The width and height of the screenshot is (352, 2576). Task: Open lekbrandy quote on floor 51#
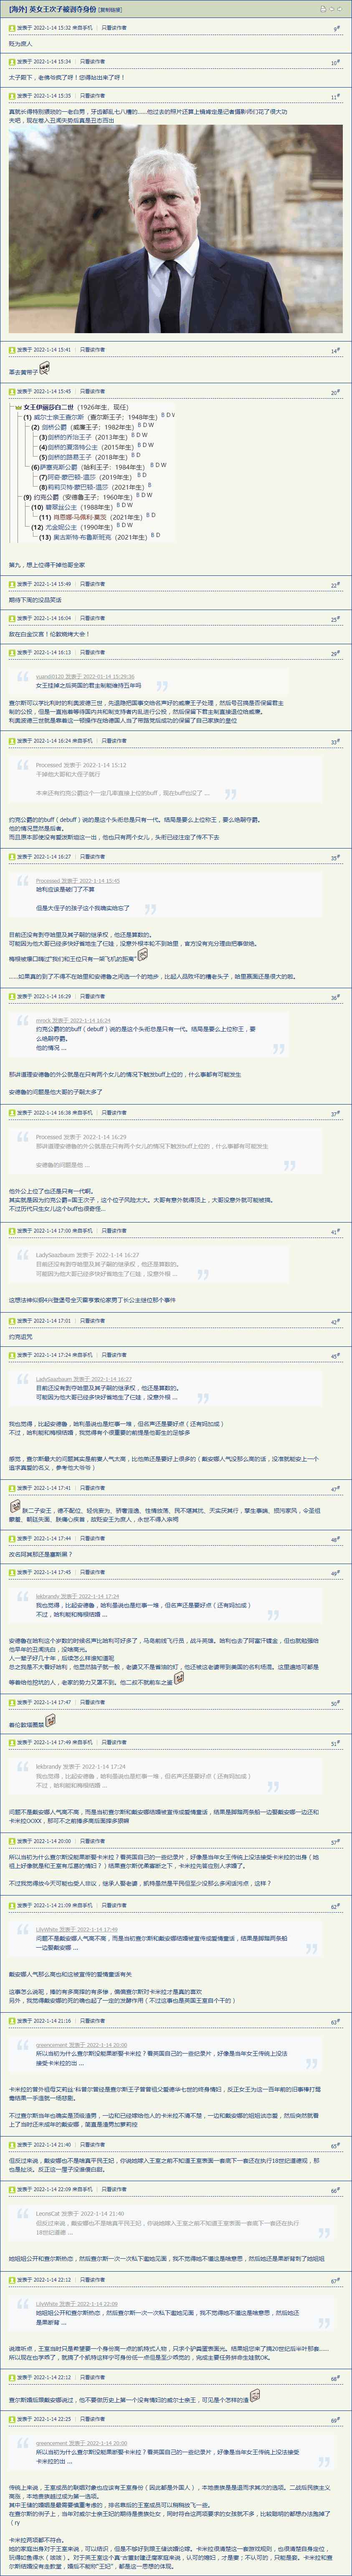tap(81, 1767)
